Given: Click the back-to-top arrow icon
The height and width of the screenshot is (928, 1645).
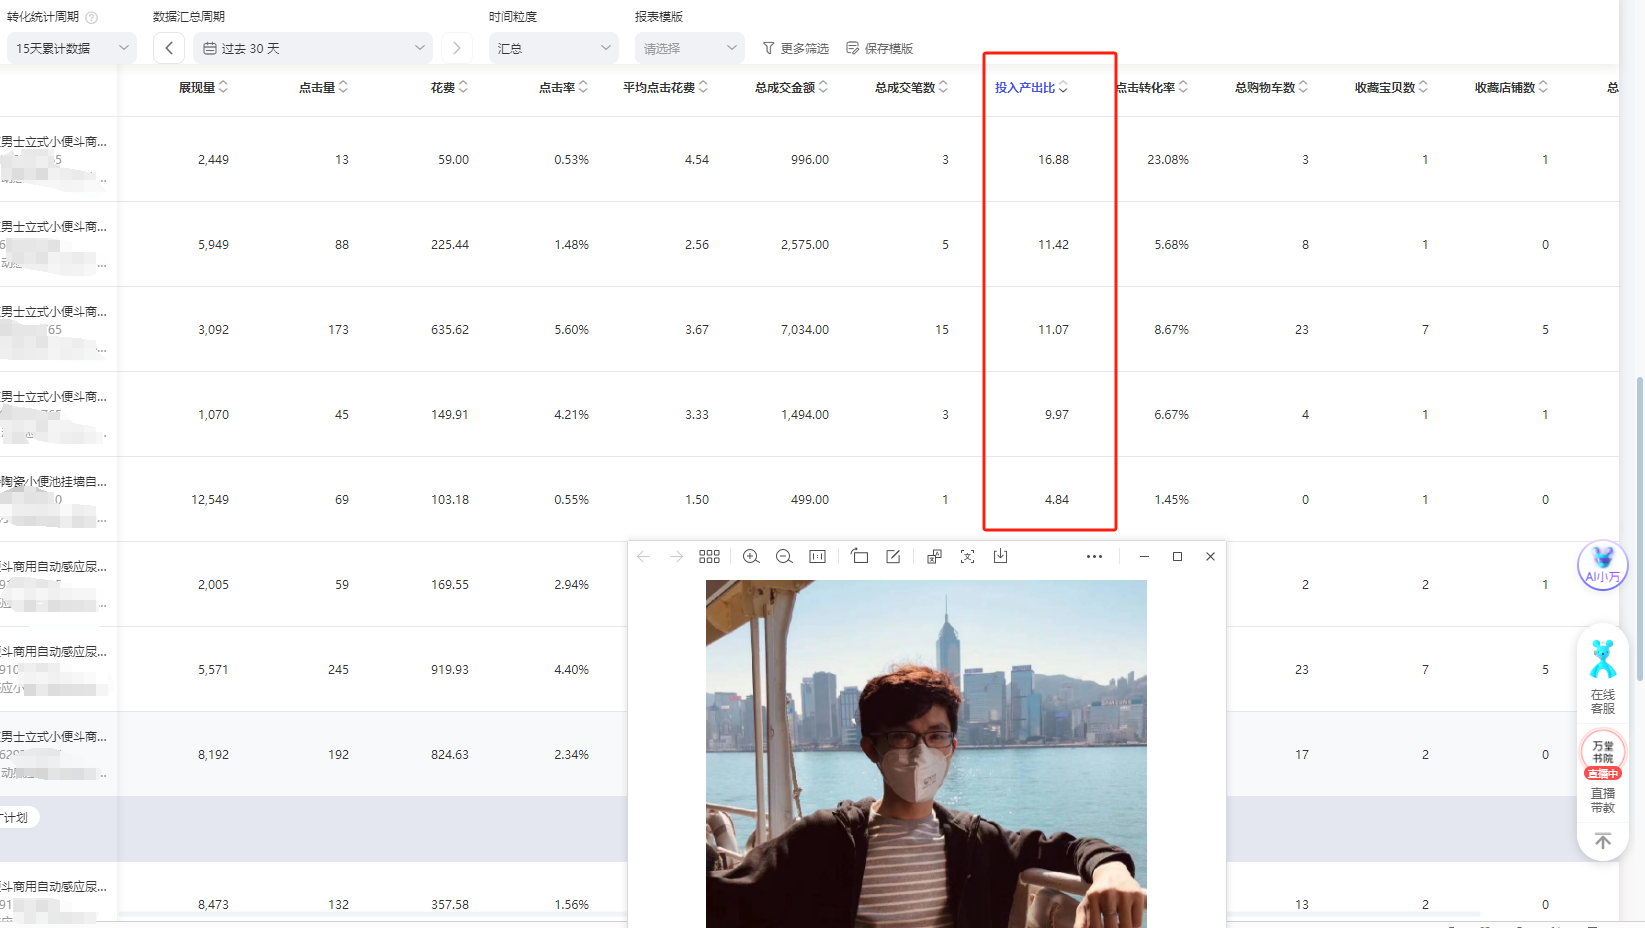Looking at the screenshot, I should pyautogui.click(x=1602, y=841).
